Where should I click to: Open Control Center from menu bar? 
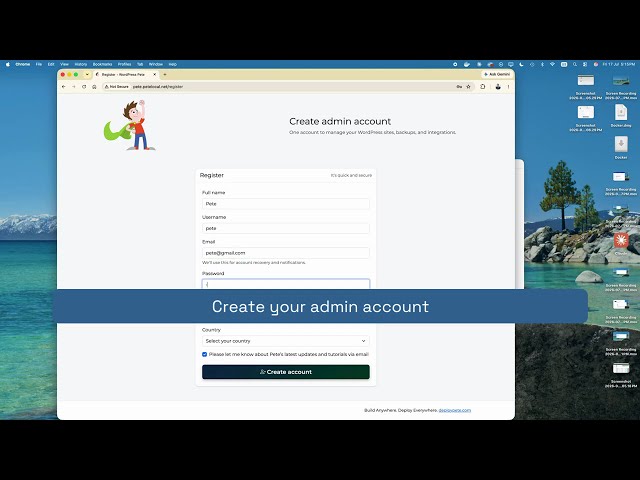585,64
